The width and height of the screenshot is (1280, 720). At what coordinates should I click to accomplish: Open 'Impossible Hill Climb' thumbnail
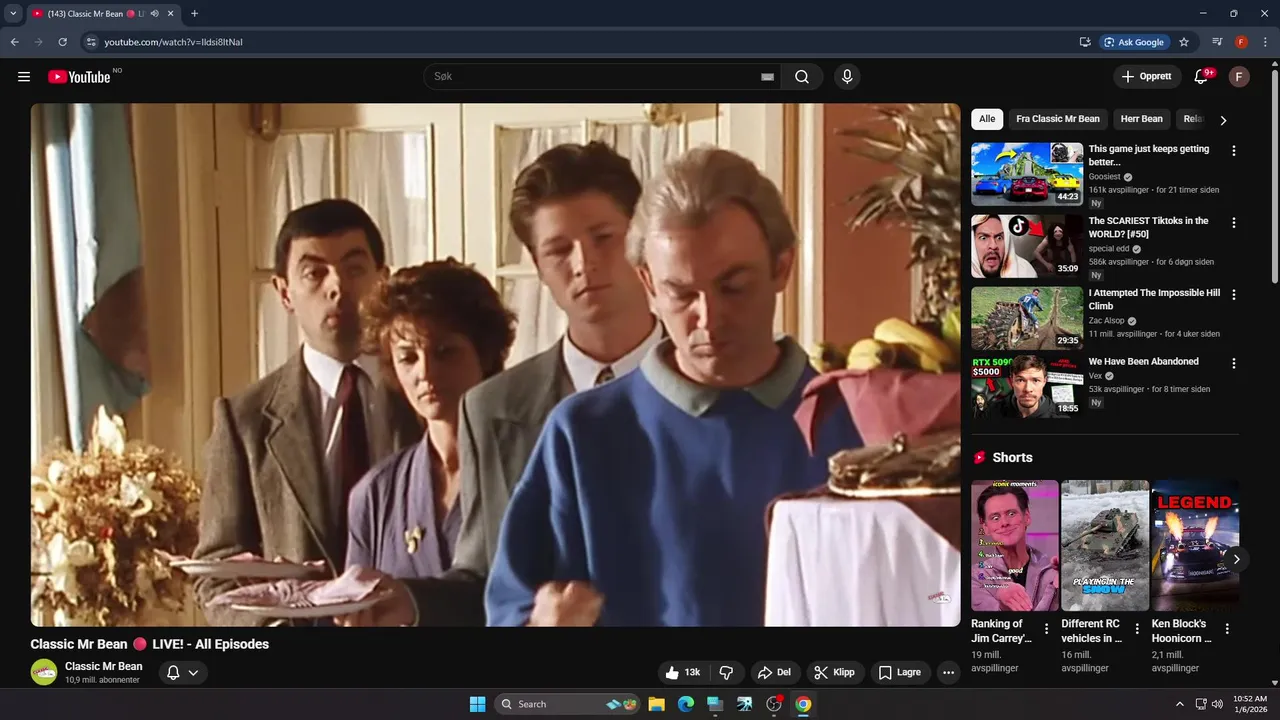tap(1027, 318)
